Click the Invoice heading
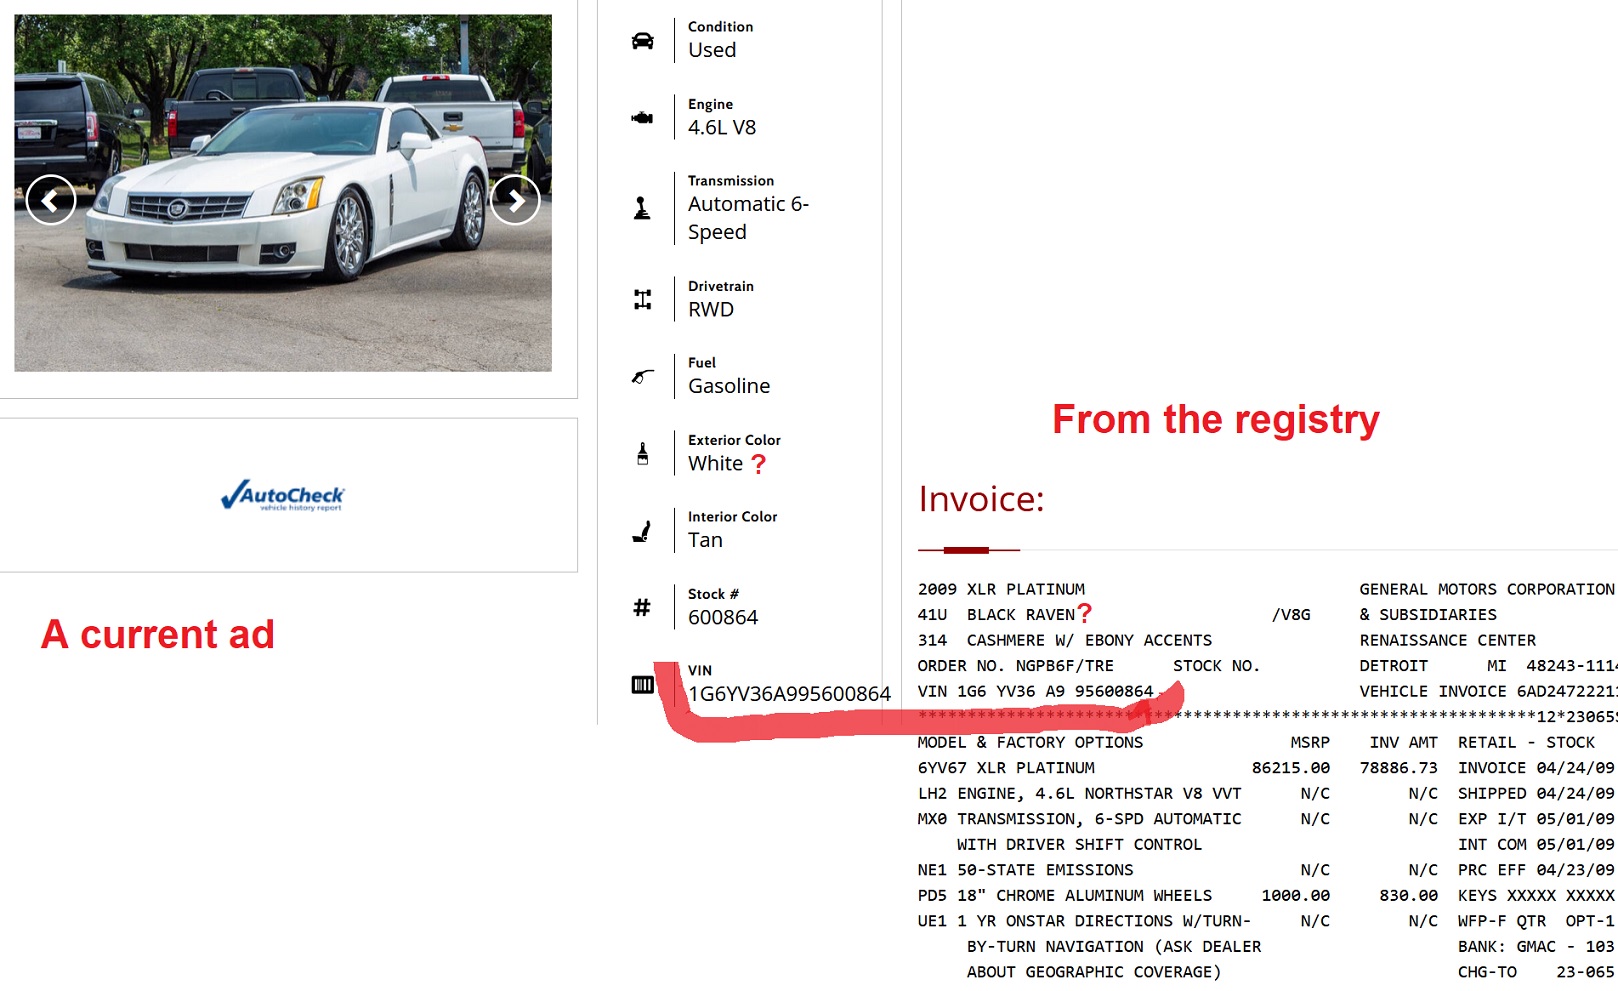 click(981, 499)
